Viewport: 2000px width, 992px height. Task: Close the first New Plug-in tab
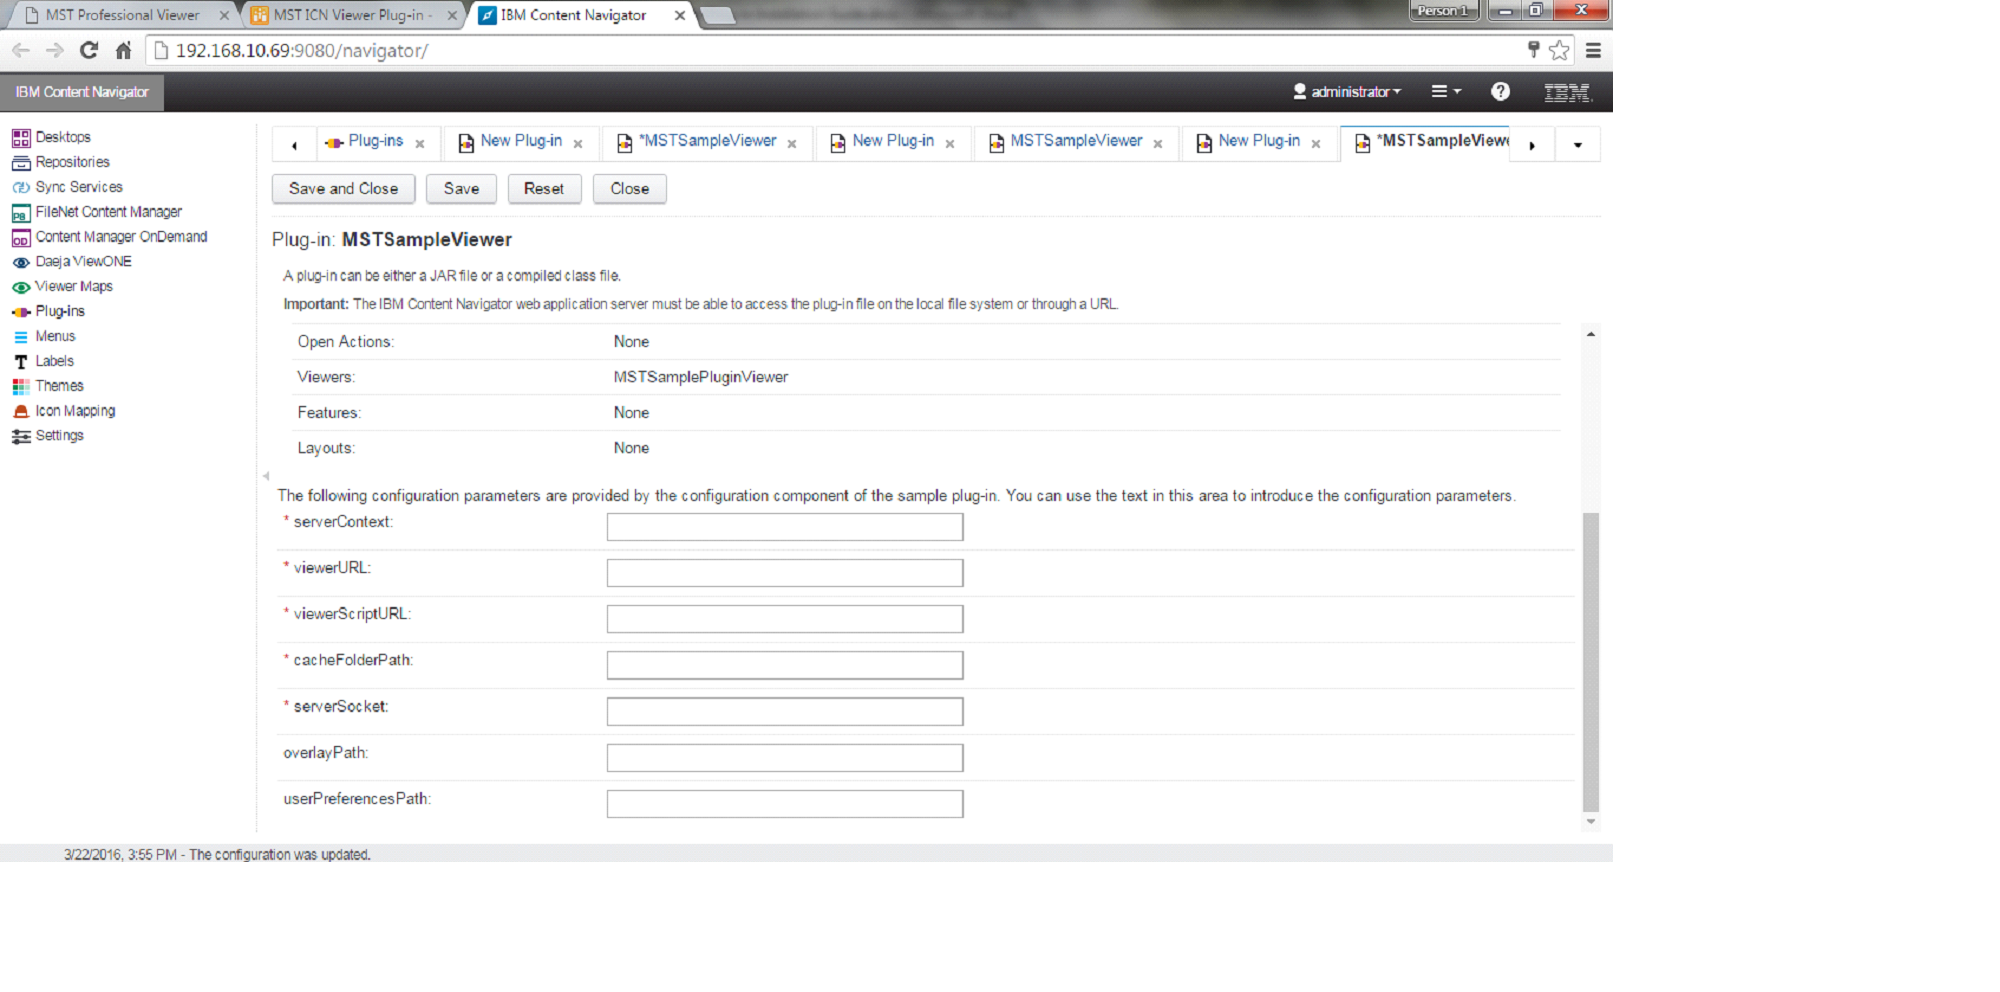click(x=578, y=144)
